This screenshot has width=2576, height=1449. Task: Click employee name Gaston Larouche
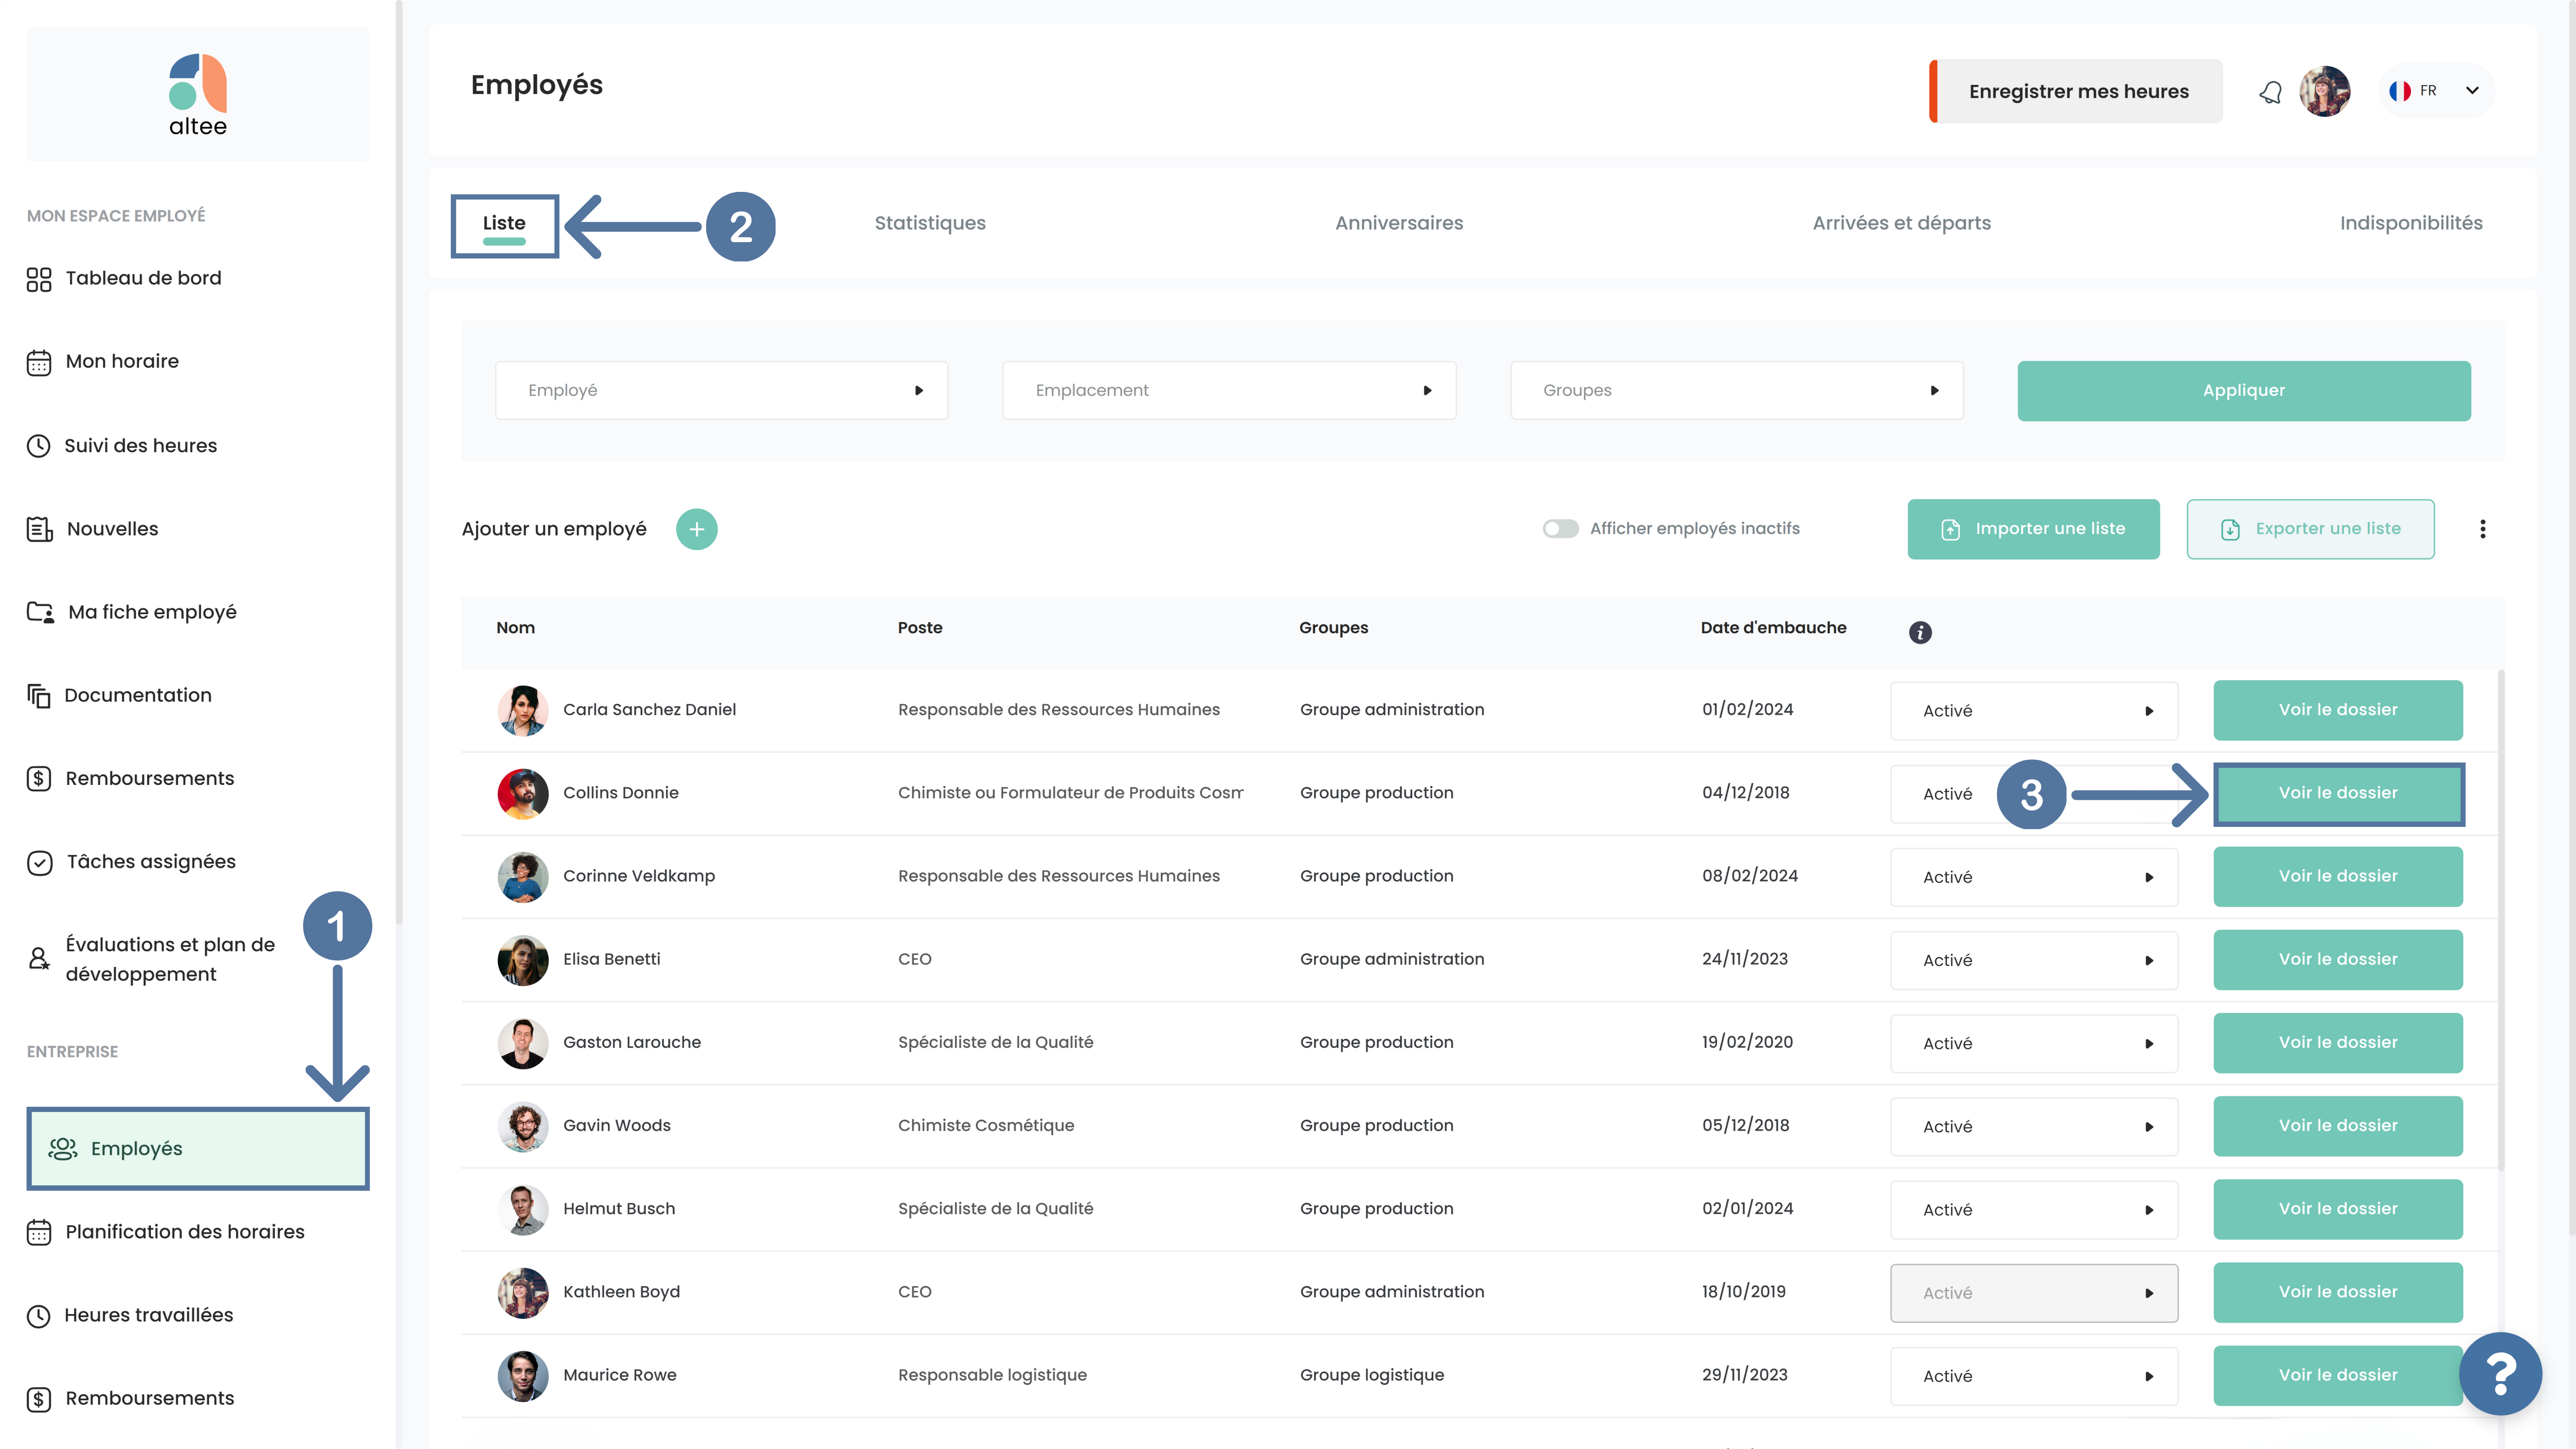click(632, 1043)
